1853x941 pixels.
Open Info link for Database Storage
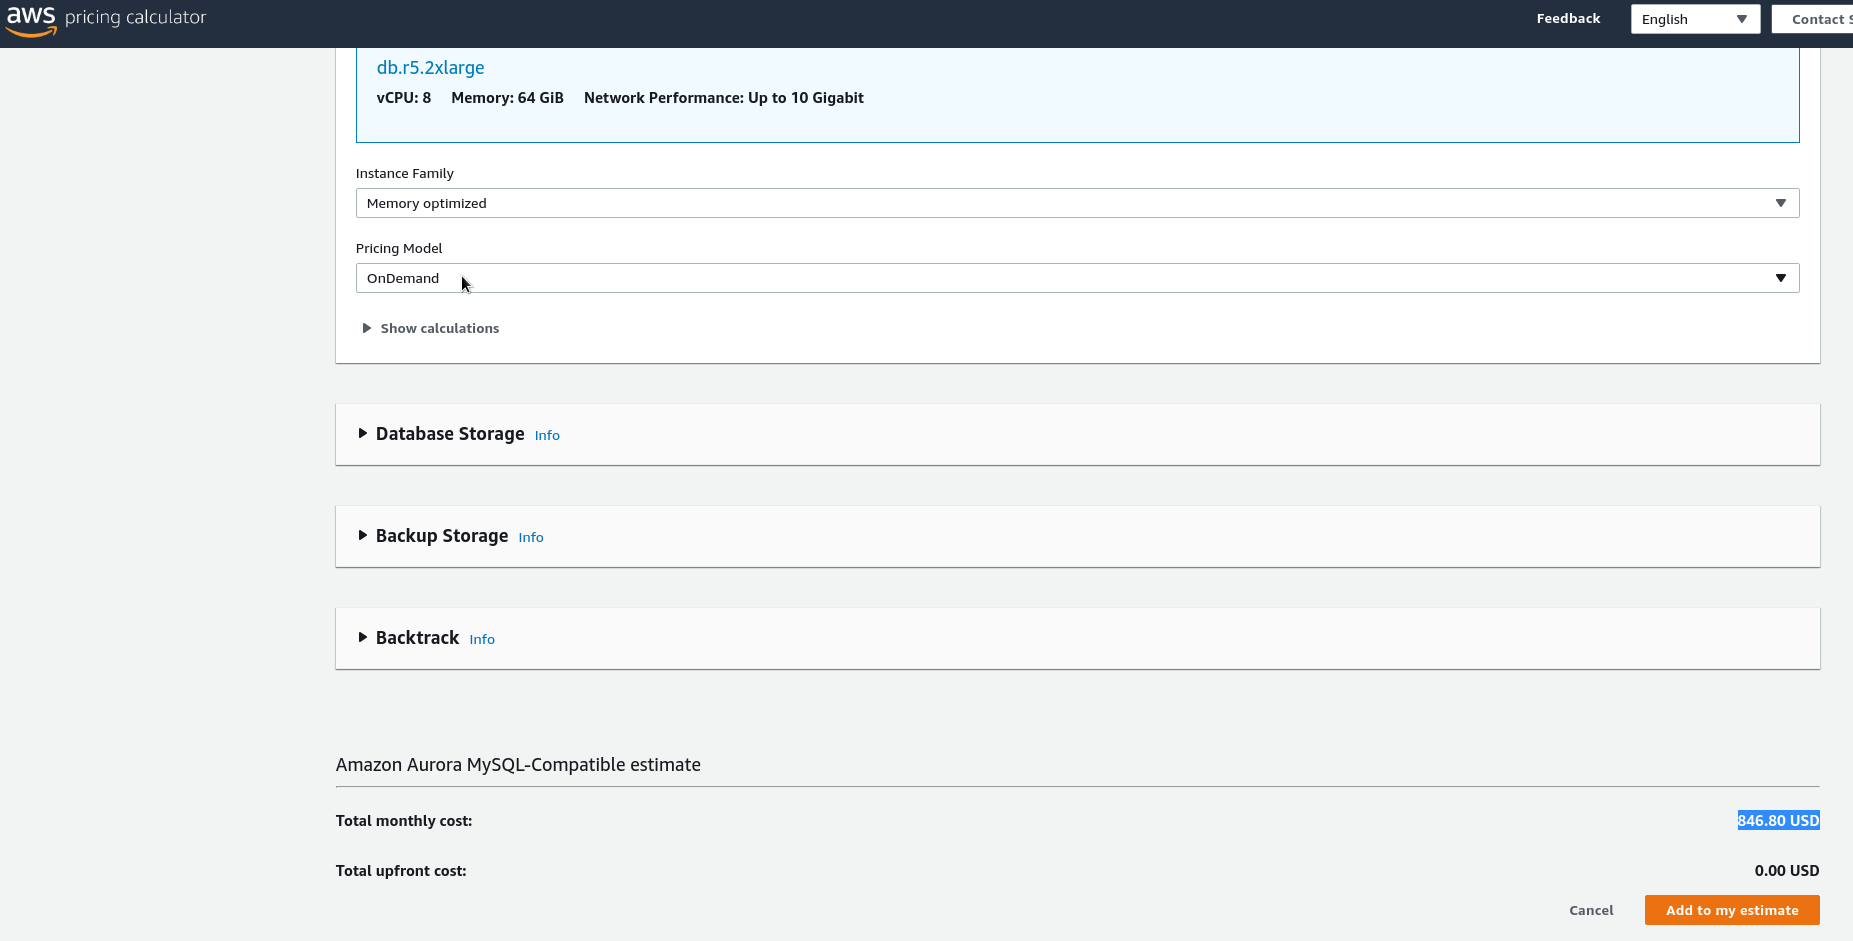547,436
